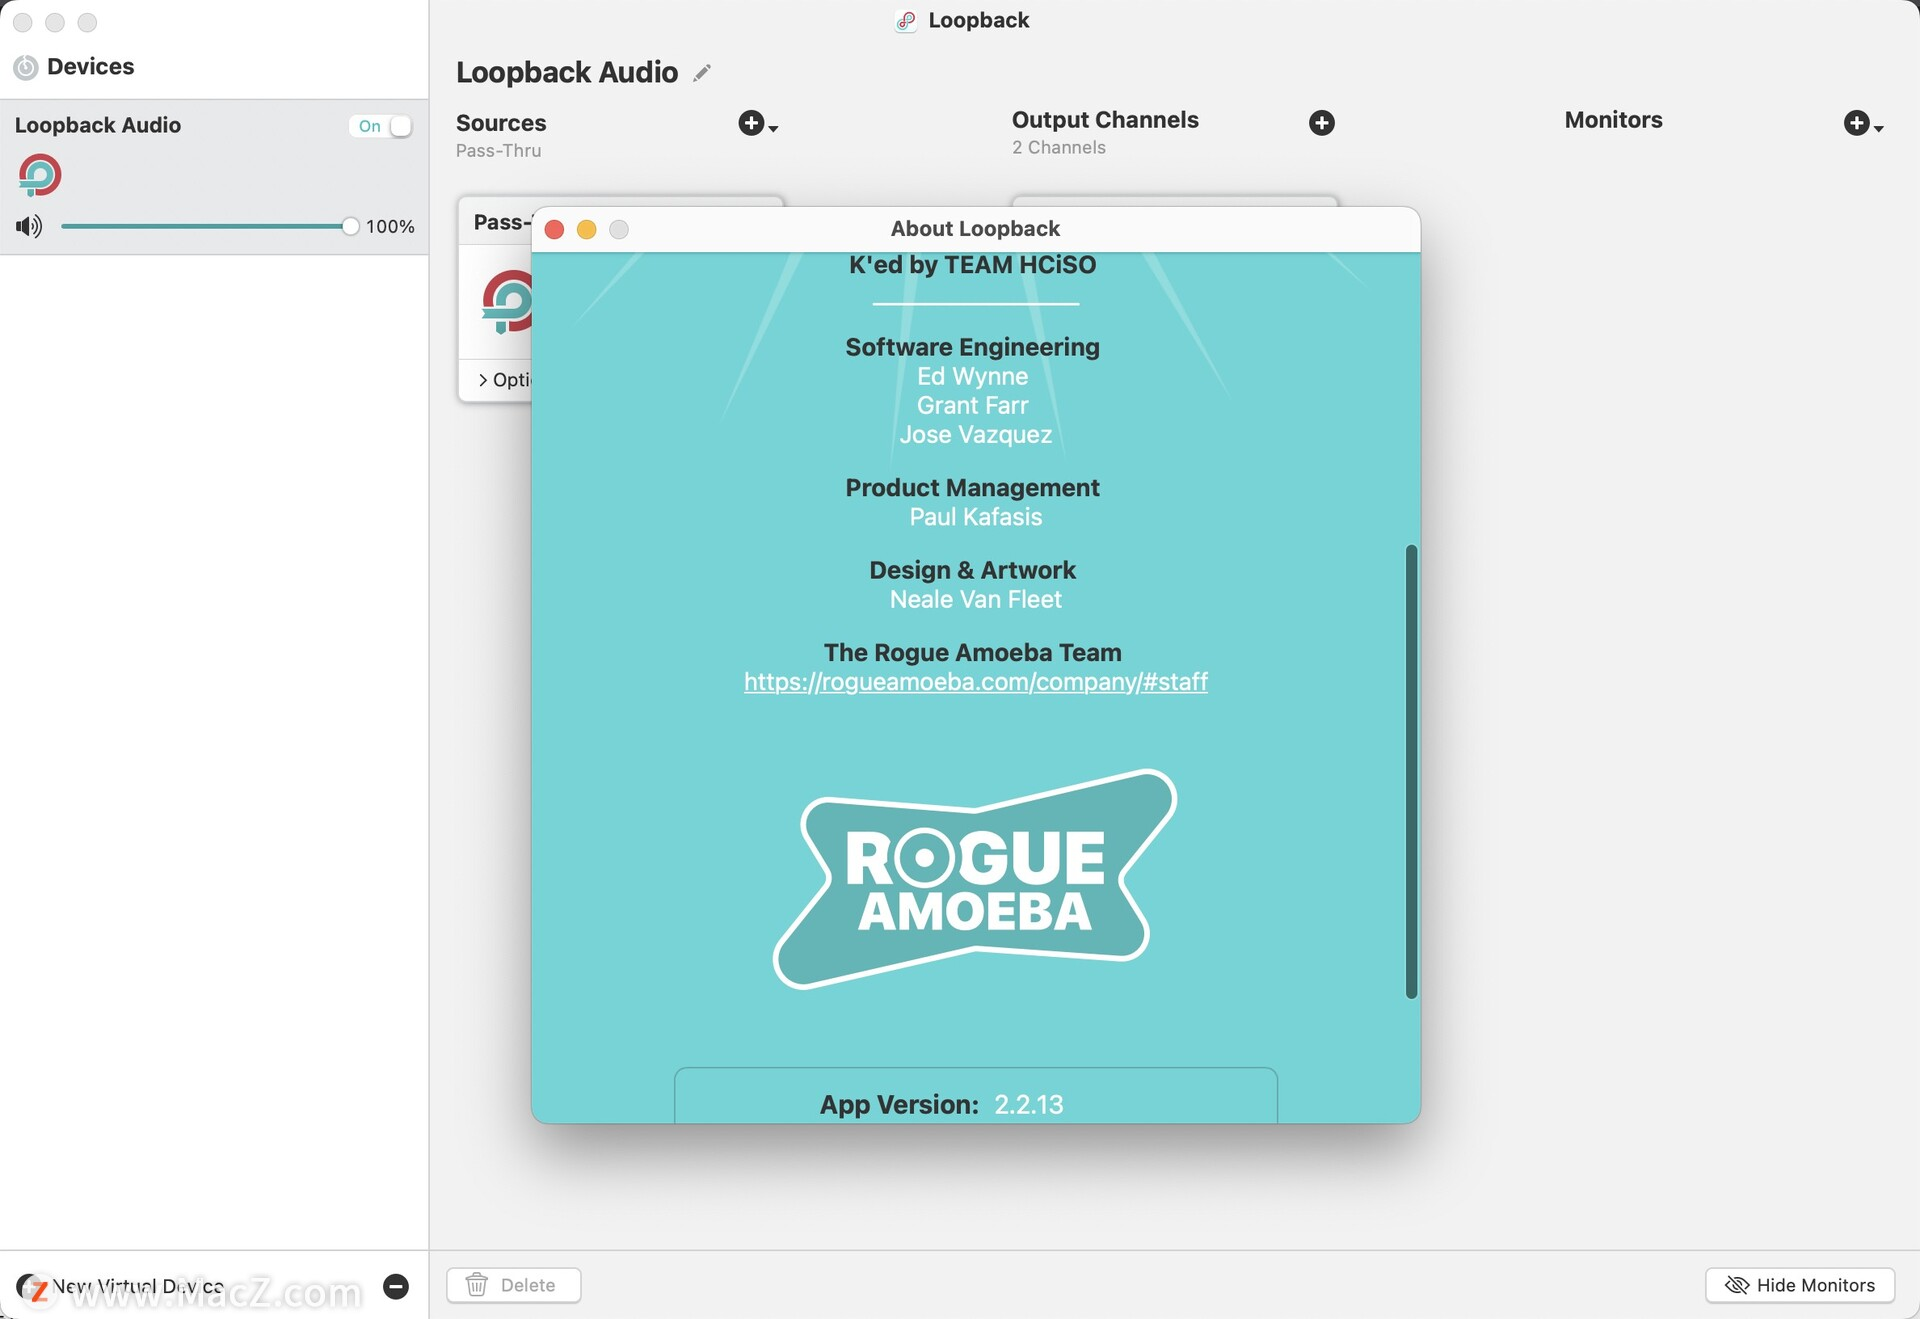Image resolution: width=1920 pixels, height=1319 pixels.
Task: Click the 100% volume value
Action: click(x=390, y=227)
